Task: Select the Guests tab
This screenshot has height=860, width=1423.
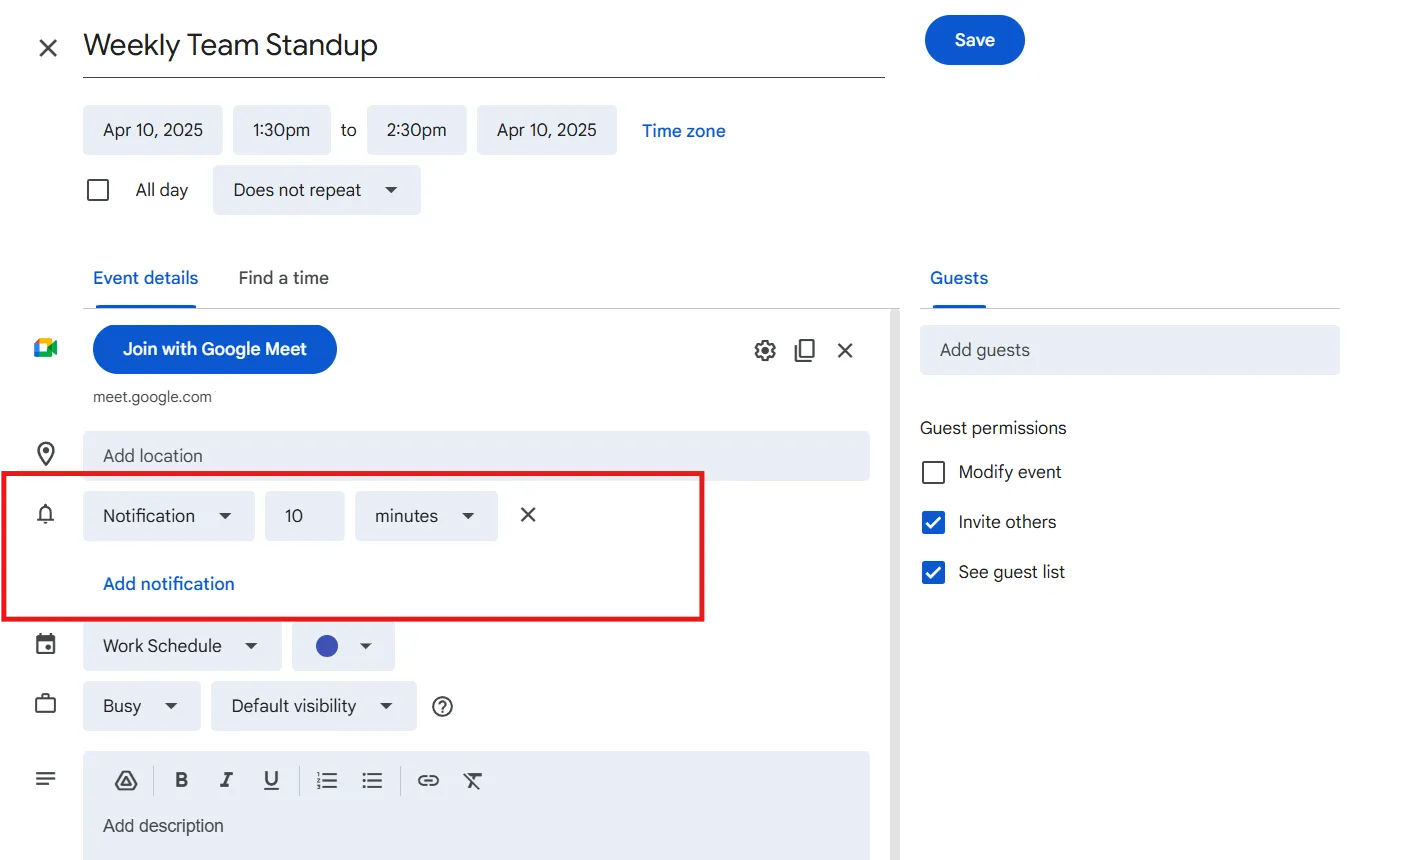Action: click(x=959, y=278)
